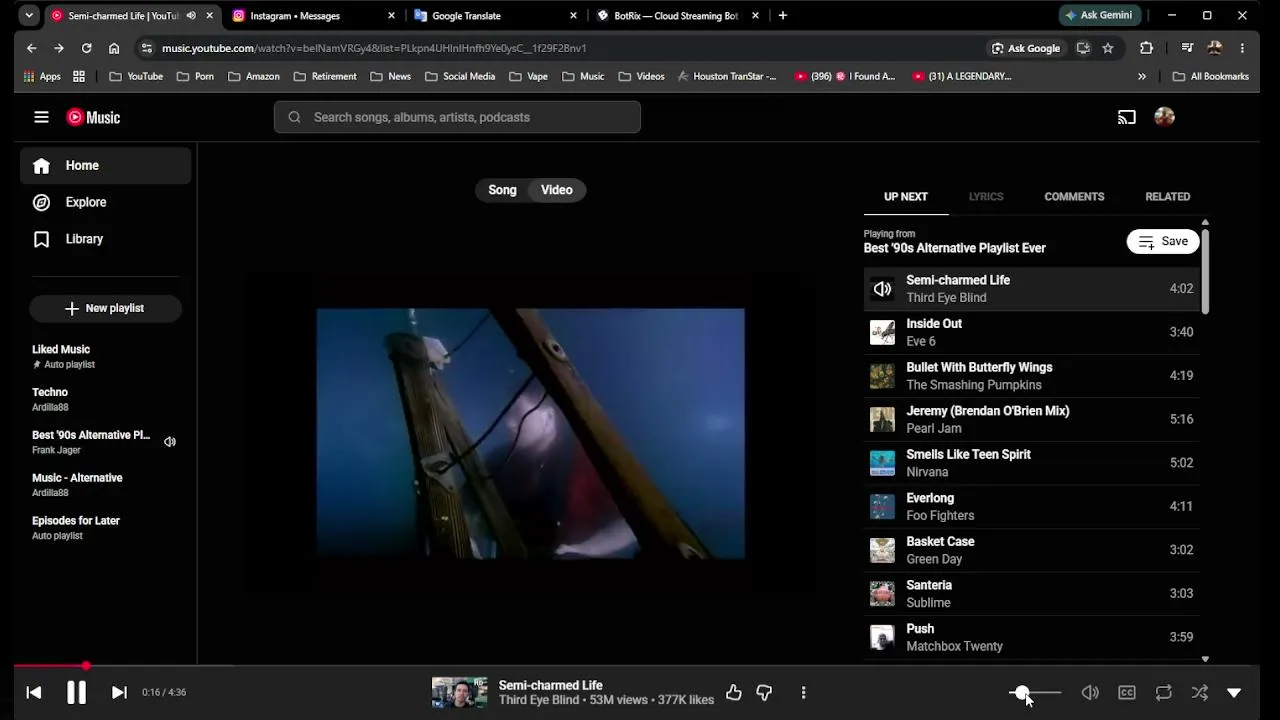This screenshot has width=1280, height=720.
Task: Select Everlong by Foo Fighters
Action: coord(1031,506)
